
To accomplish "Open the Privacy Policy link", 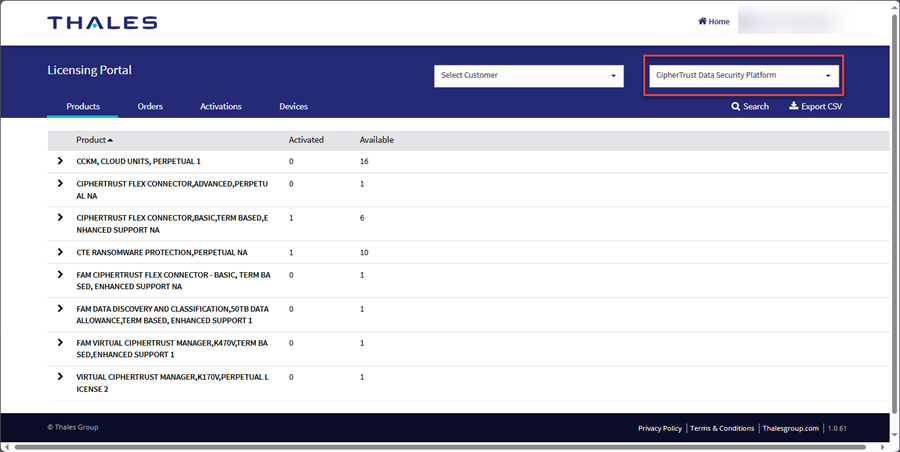I will pos(660,428).
